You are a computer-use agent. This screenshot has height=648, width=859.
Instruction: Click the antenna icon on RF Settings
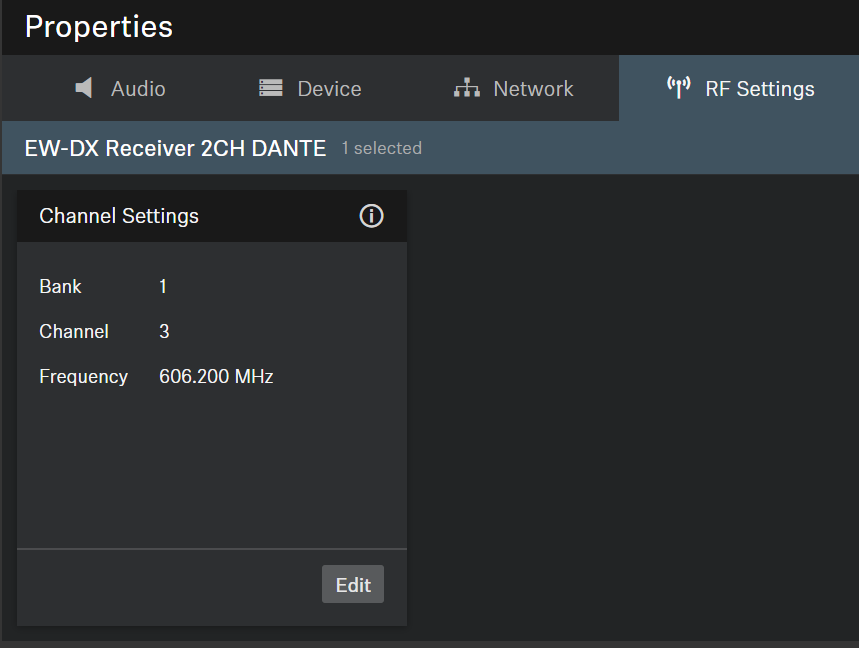[679, 88]
